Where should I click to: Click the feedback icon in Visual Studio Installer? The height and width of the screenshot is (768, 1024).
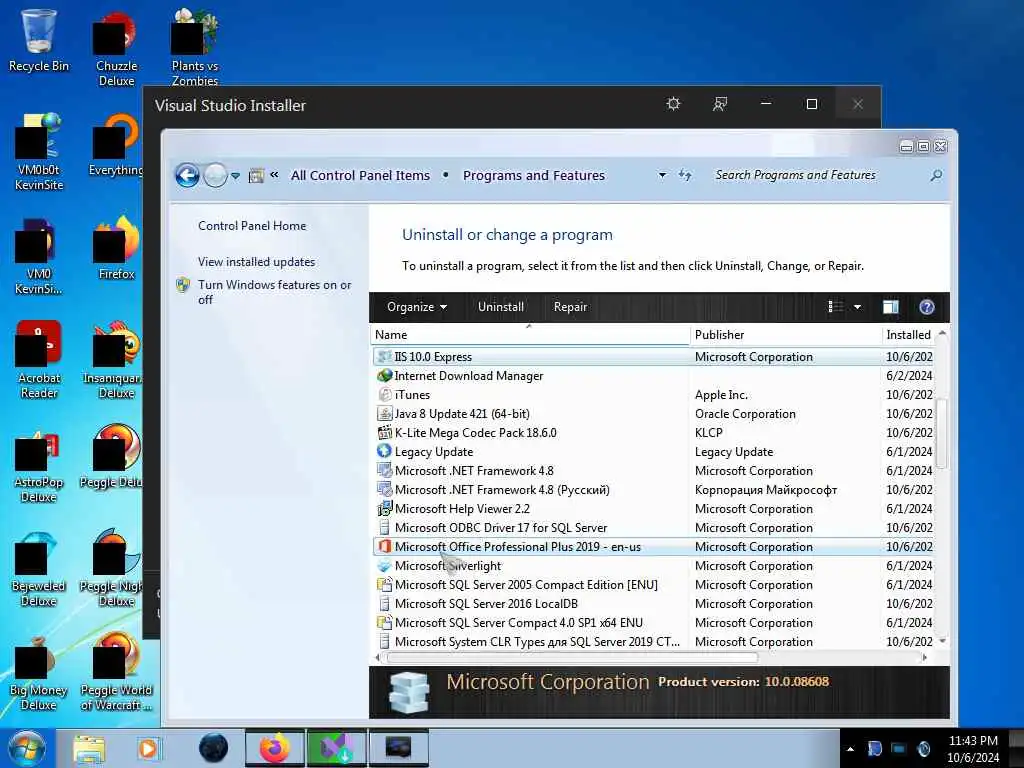tap(720, 104)
